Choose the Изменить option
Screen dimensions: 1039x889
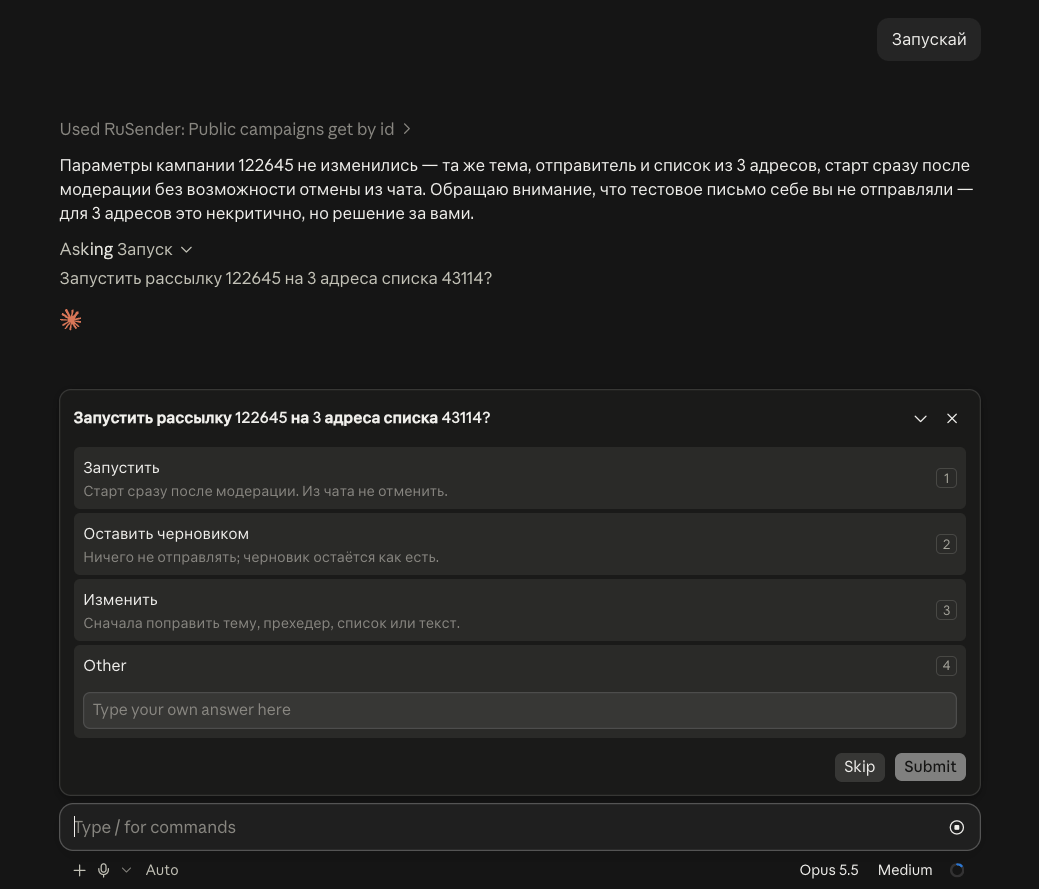point(520,610)
